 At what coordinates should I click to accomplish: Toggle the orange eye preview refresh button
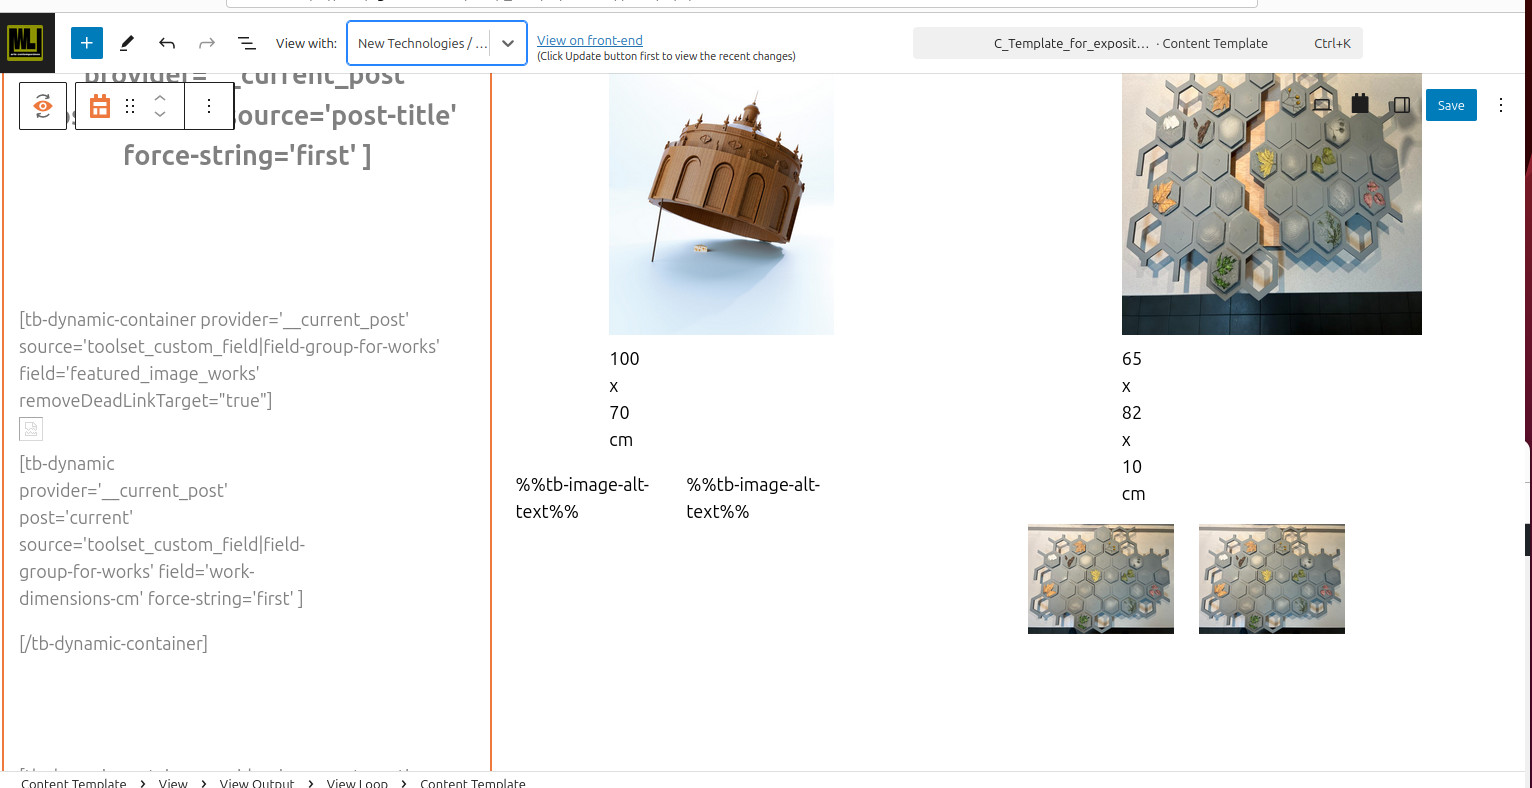(43, 106)
